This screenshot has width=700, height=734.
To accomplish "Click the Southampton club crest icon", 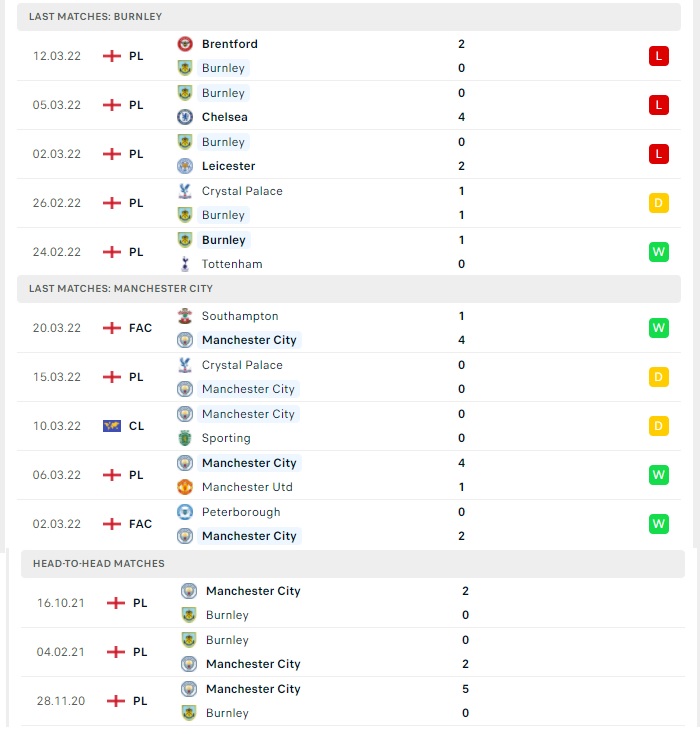I will pos(185,316).
